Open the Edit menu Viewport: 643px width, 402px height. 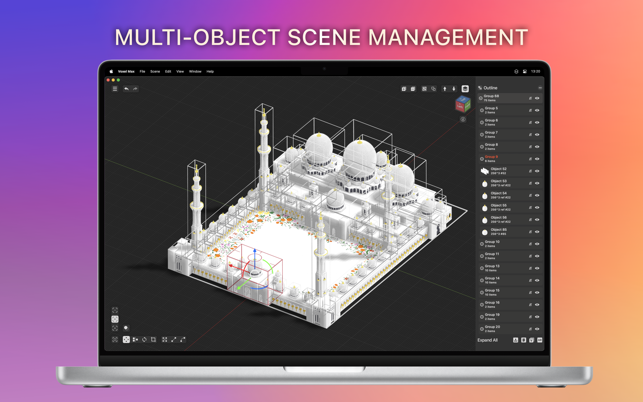pyautogui.click(x=168, y=71)
